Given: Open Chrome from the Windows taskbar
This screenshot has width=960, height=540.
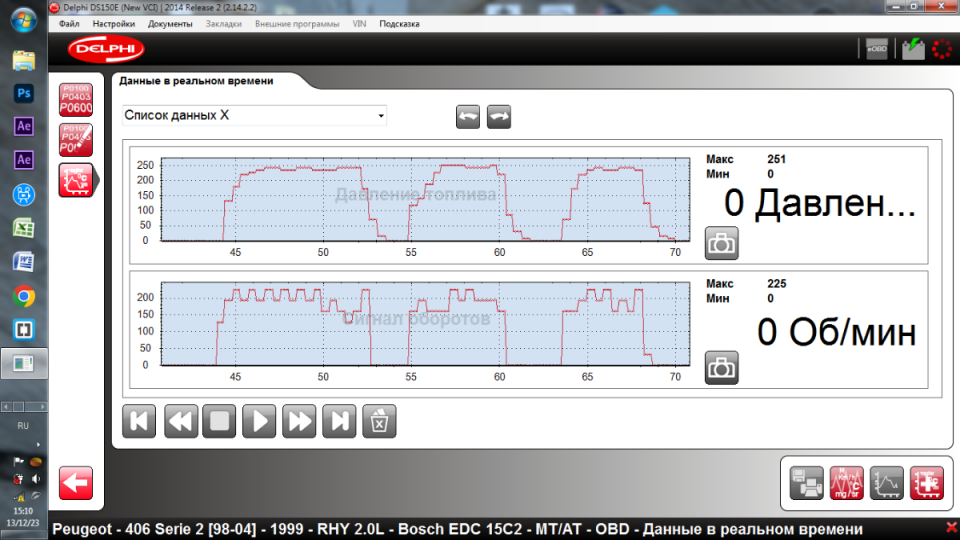Looking at the screenshot, I should (24, 296).
